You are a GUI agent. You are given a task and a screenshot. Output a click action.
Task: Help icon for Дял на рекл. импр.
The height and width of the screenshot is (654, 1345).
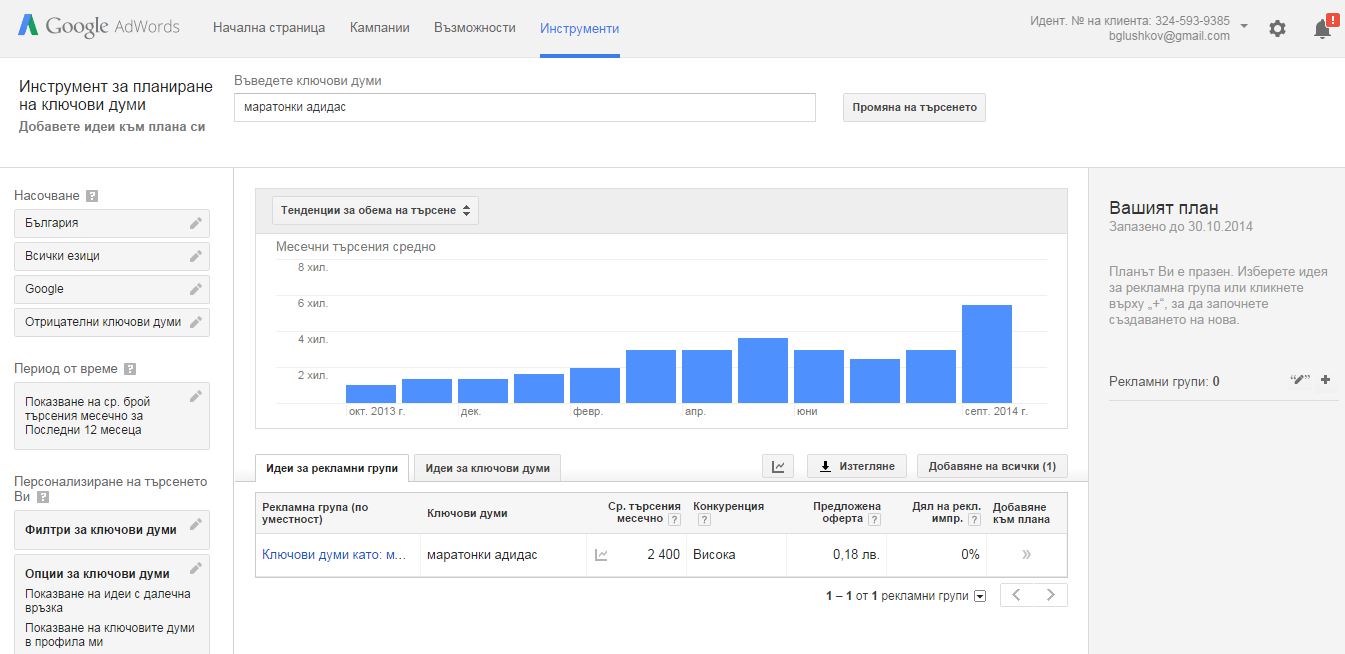[974, 520]
